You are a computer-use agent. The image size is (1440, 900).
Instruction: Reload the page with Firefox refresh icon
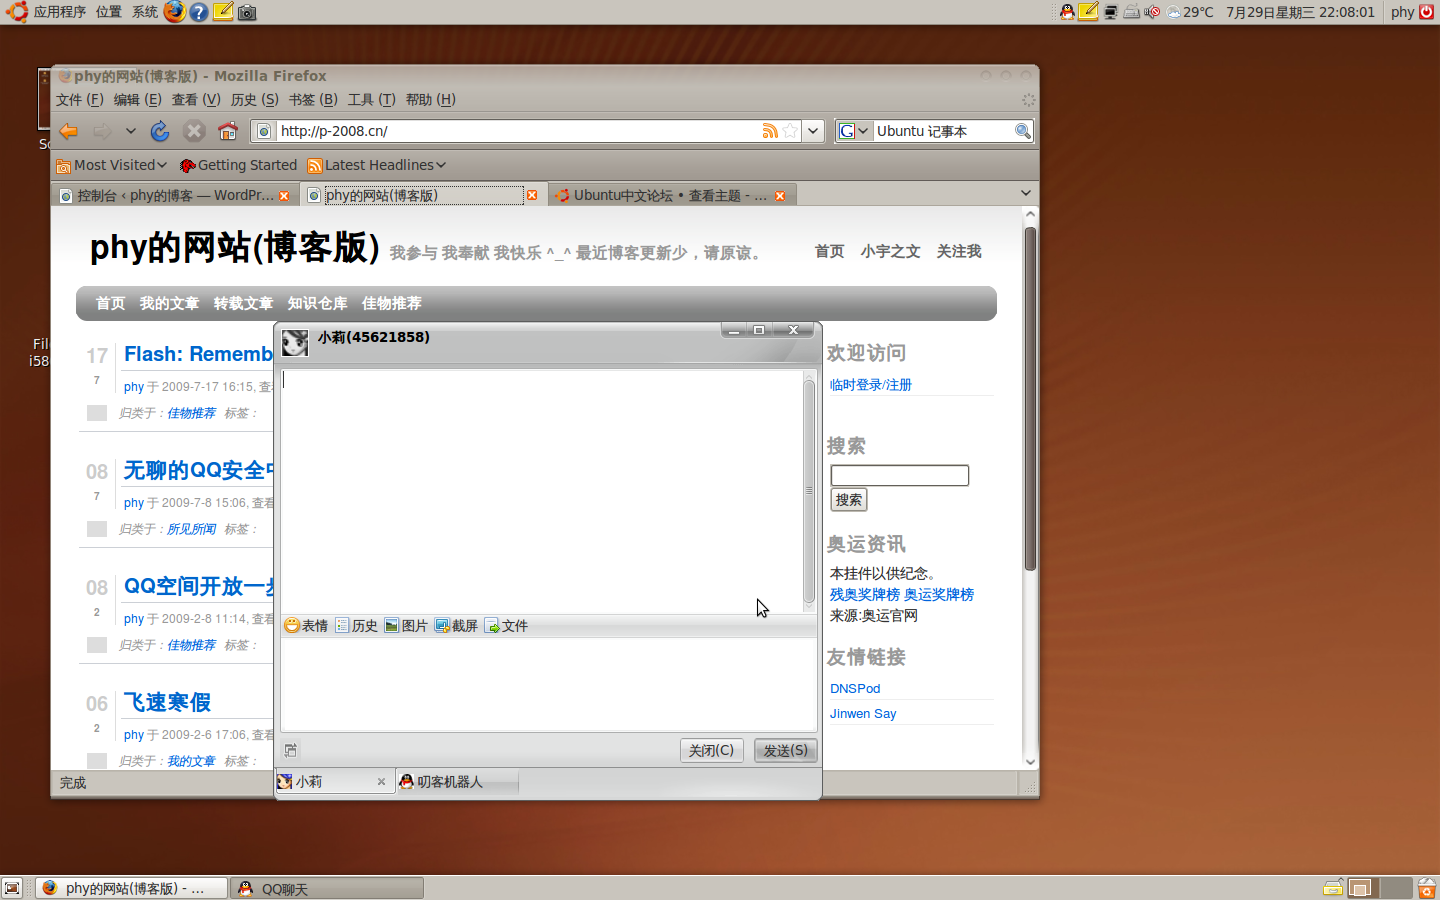tap(160, 131)
